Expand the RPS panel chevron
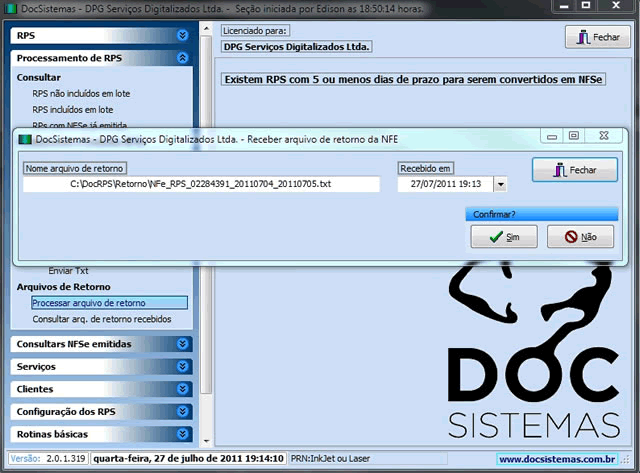 pyautogui.click(x=182, y=36)
